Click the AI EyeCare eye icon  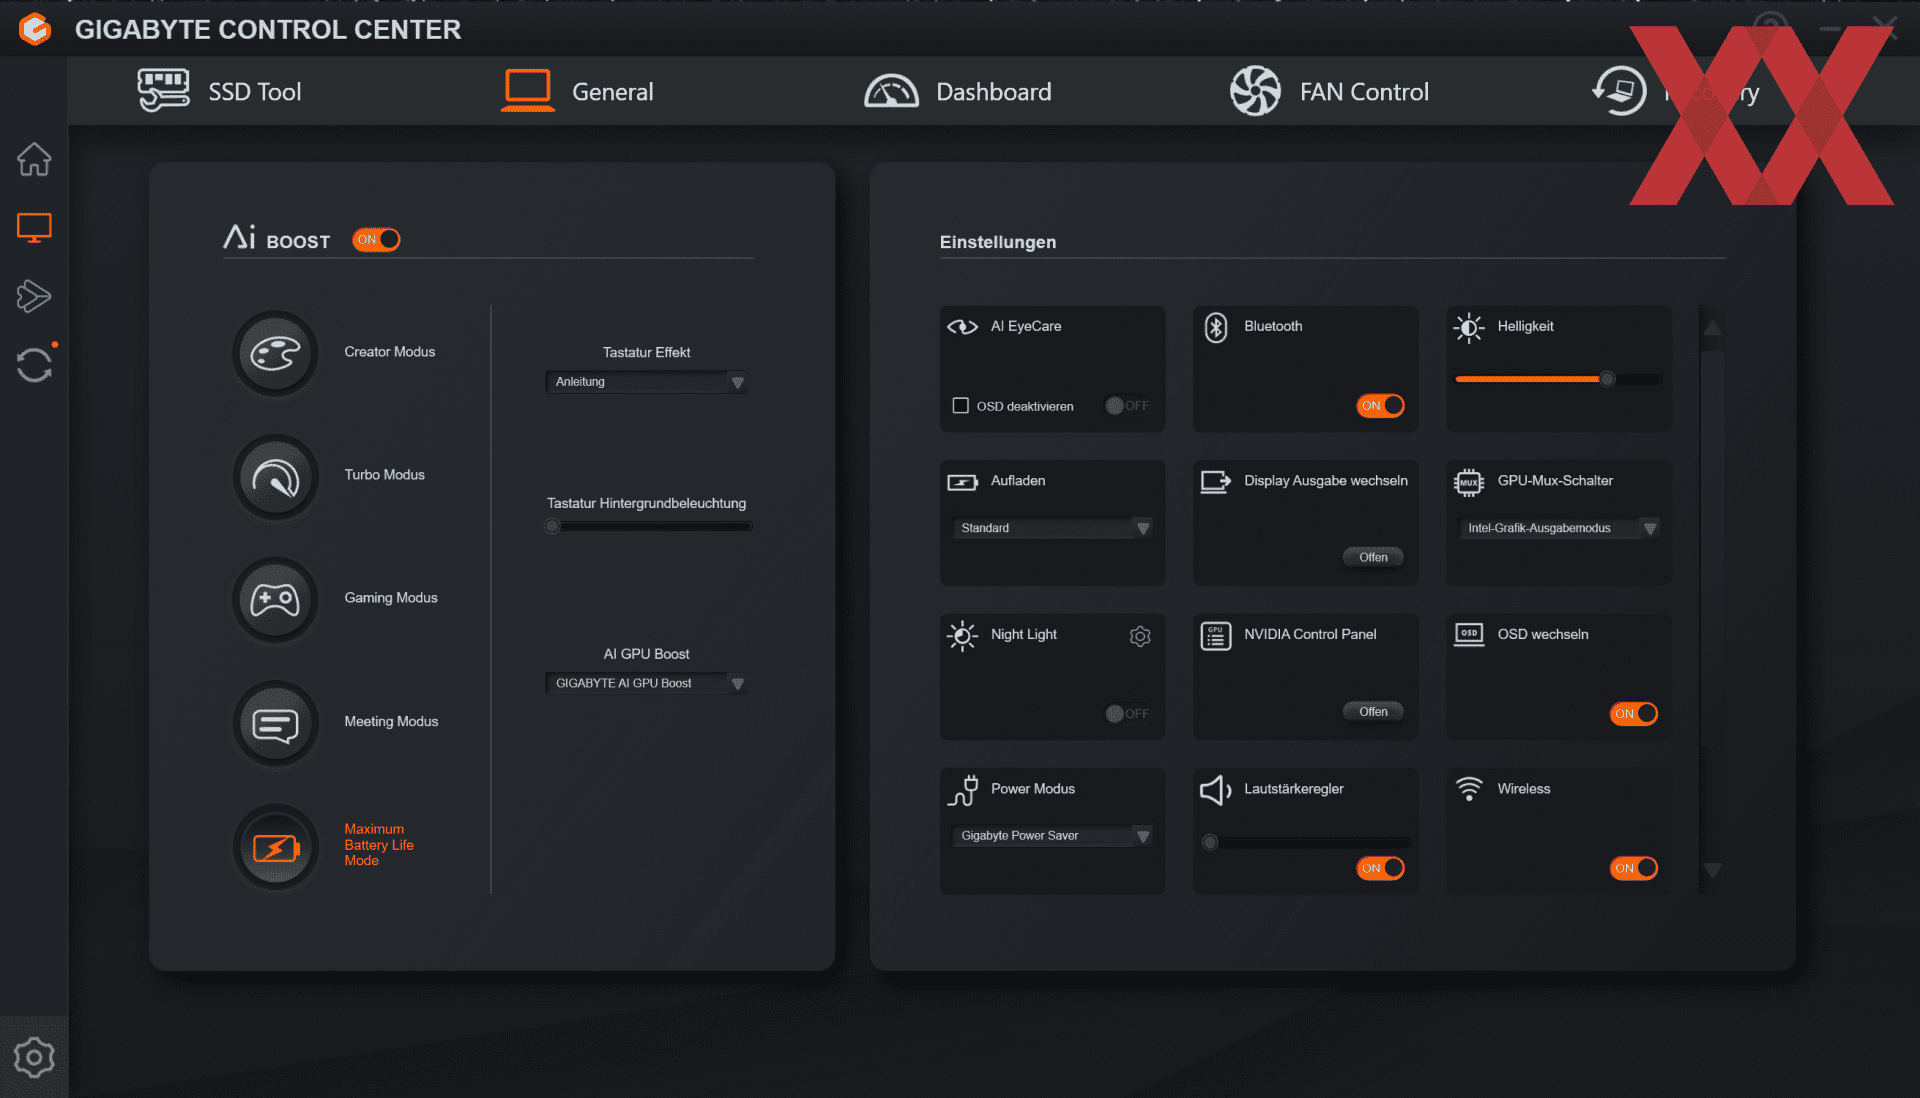(962, 327)
